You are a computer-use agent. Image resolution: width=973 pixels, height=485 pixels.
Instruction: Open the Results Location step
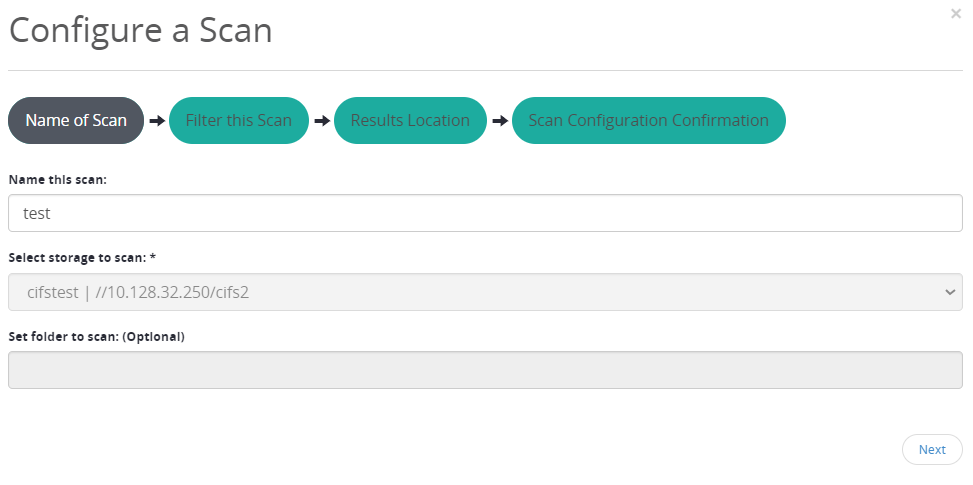(410, 120)
